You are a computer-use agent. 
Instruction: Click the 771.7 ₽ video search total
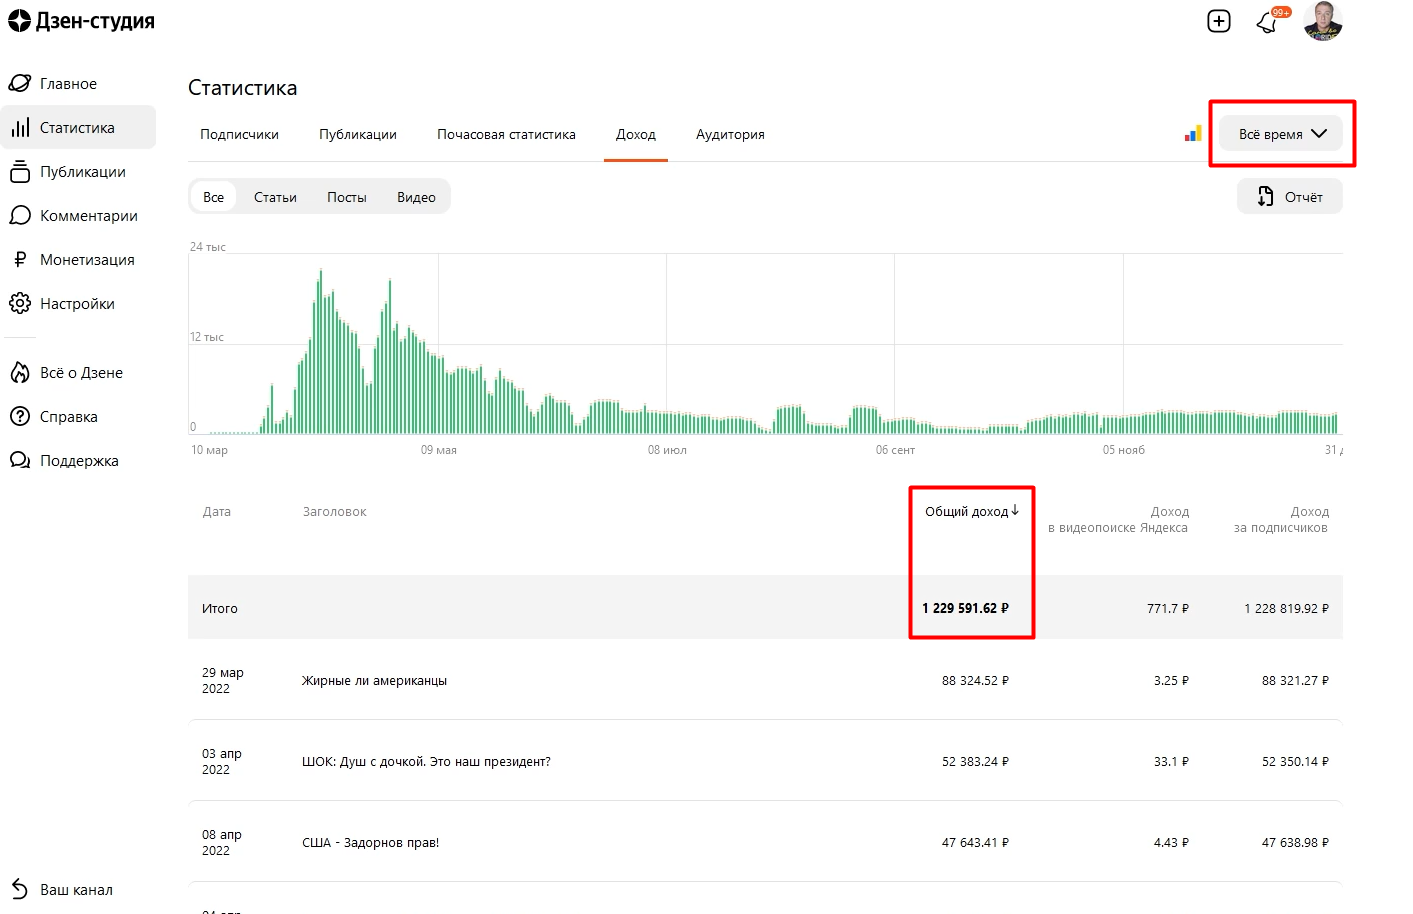click(x=1168, y=608)
